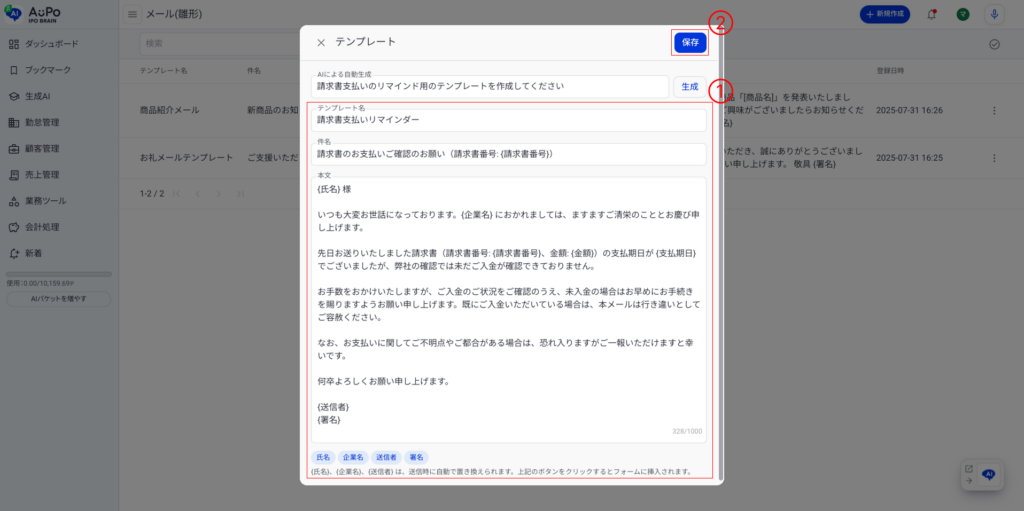This screenshot has height=511, width=1024.
Task: Open ダッシュボード in the sidebar
Action: click(x=51, y=45)
